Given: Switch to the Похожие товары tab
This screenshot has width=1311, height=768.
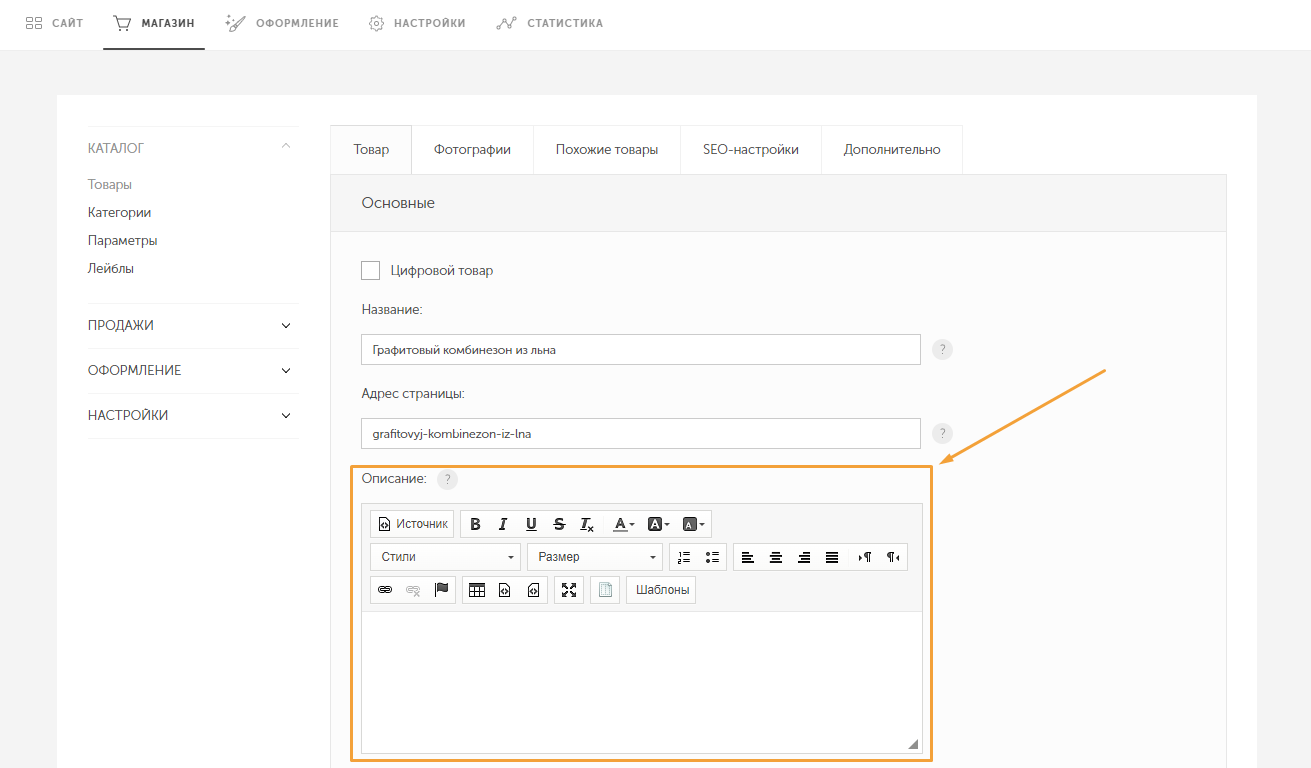Looking at the screenshot, I should 607,150.
